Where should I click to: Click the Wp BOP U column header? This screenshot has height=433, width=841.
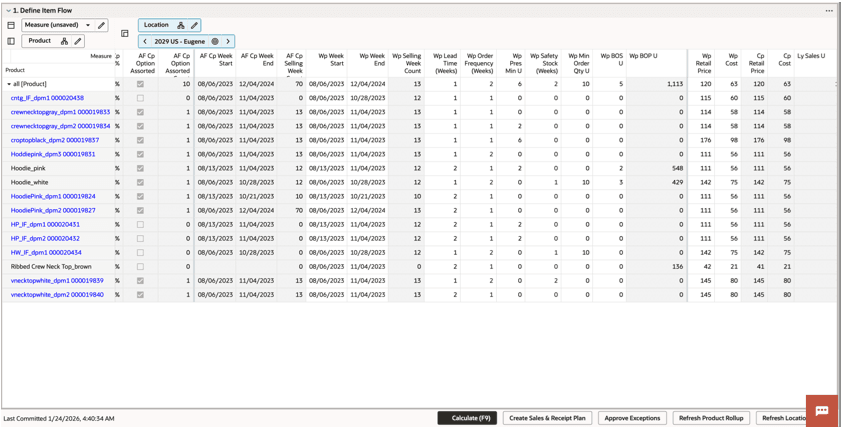656,63
